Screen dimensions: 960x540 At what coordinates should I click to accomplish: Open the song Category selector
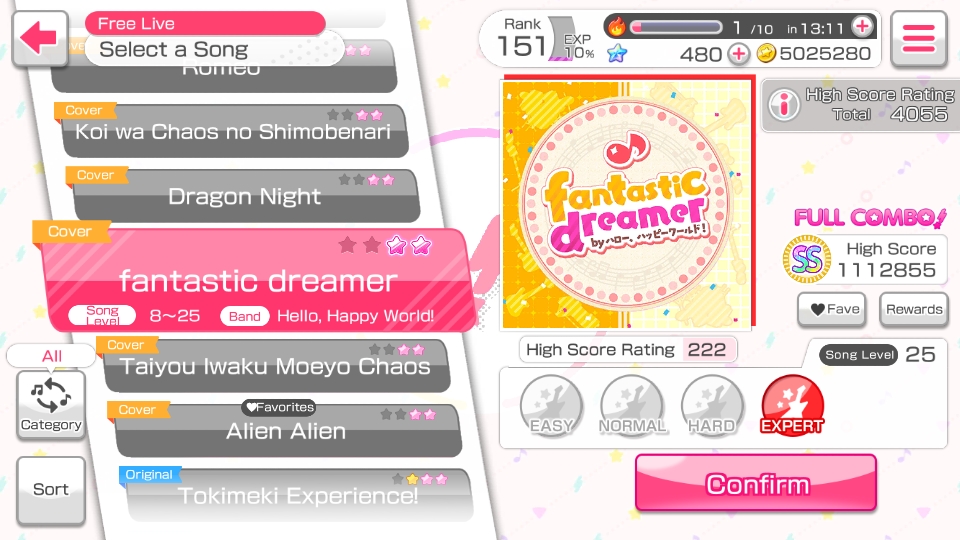[x=51, y=404]
